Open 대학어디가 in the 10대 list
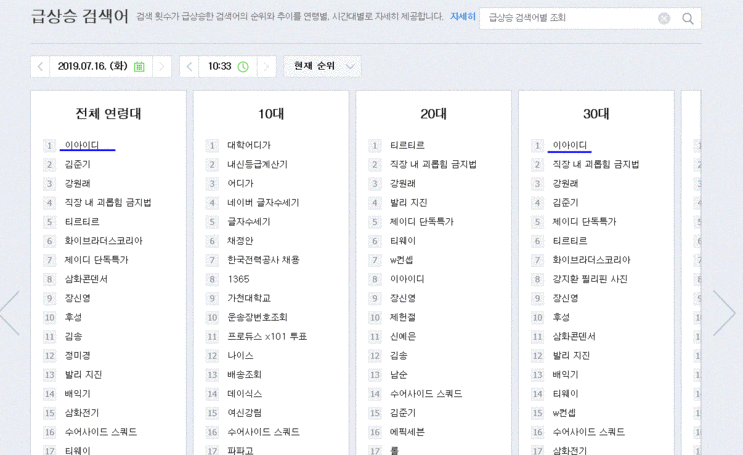This screenshot has height=455, width=743. point(249,145)
